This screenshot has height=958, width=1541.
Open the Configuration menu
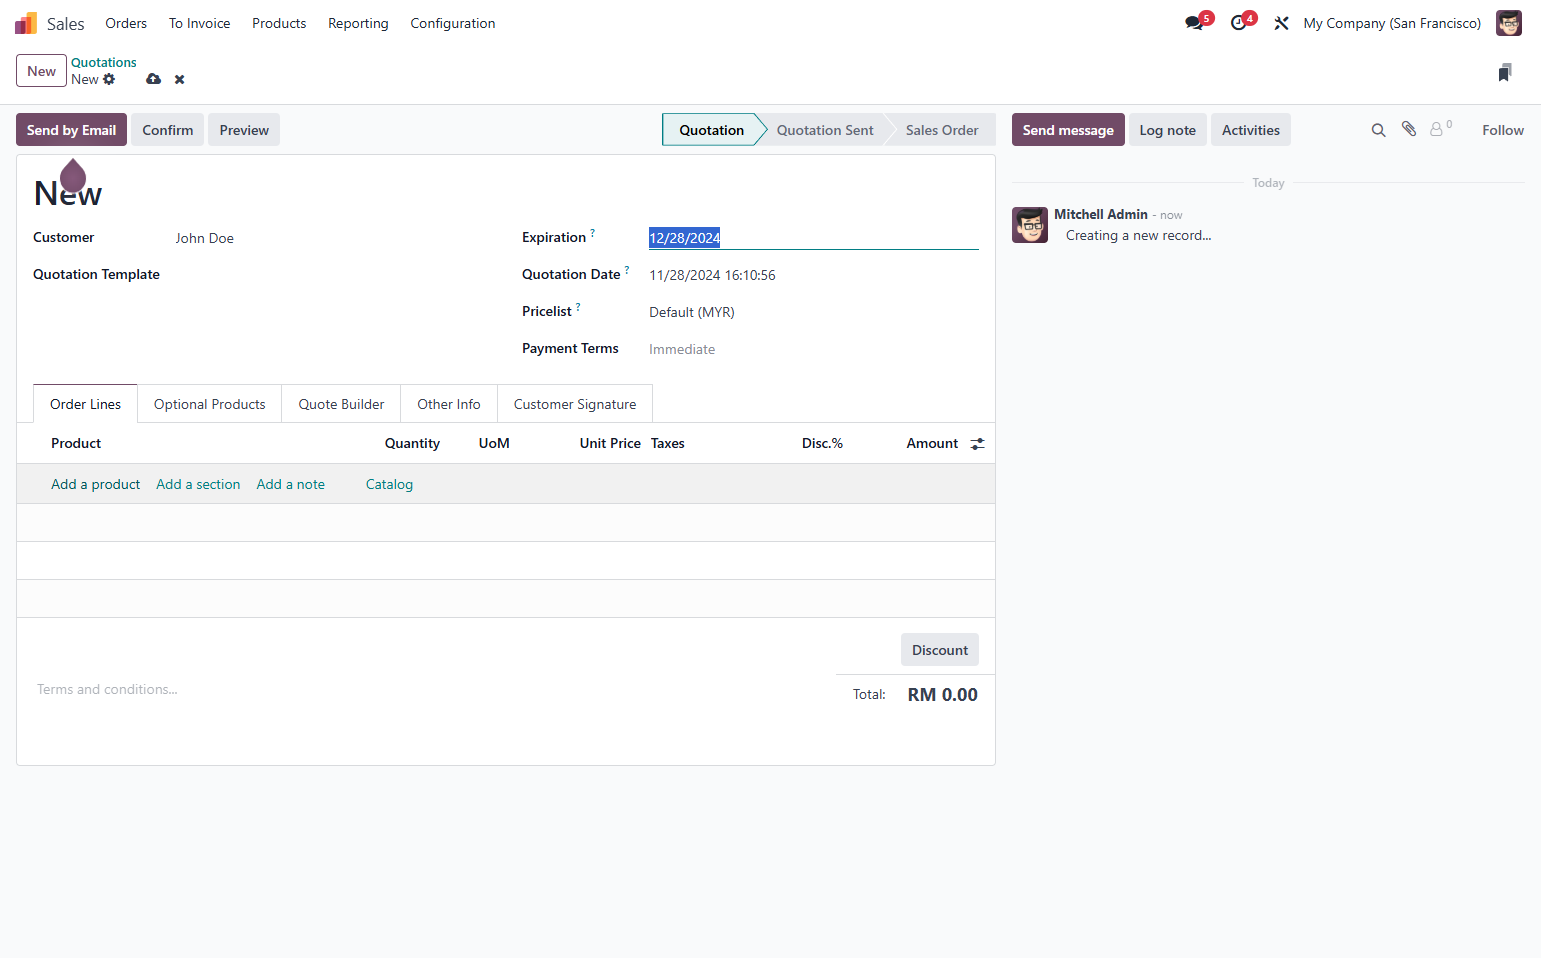(x=453, y=23)
